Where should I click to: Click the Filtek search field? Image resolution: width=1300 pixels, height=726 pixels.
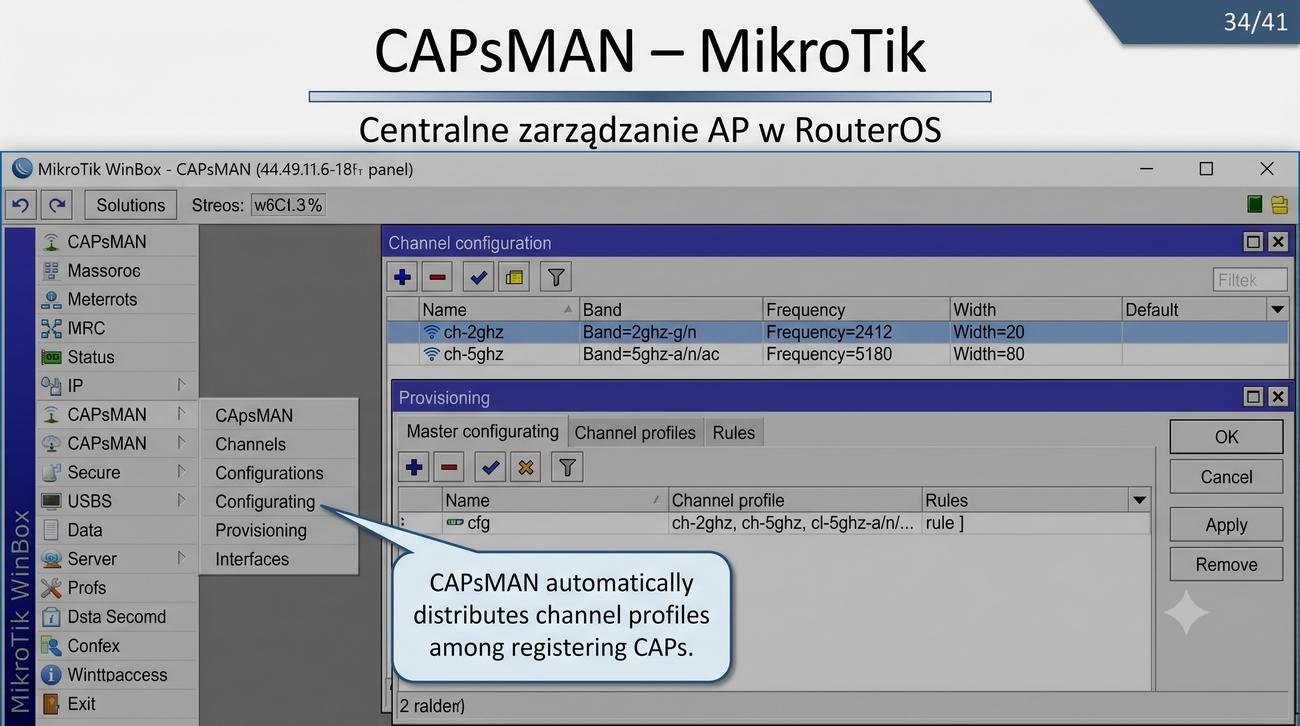(x=1250, y=280)
